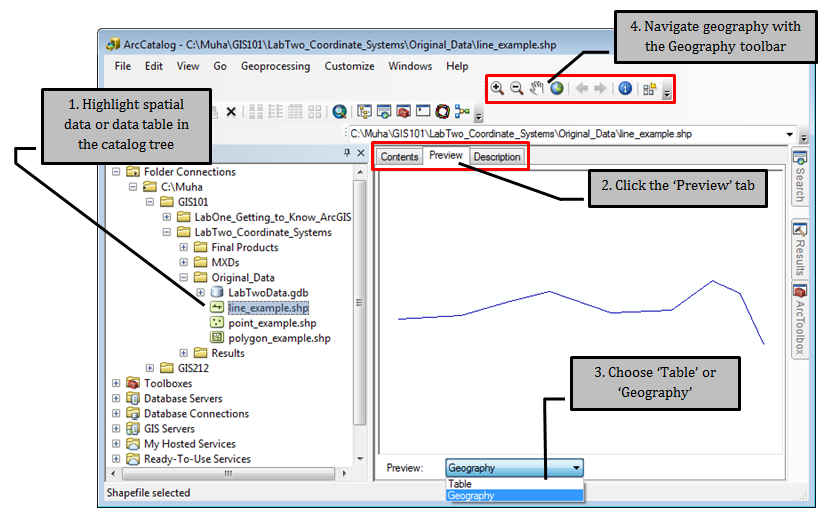
Task: Click the colorful ring toolbar icon
Action: coord(443,111)
